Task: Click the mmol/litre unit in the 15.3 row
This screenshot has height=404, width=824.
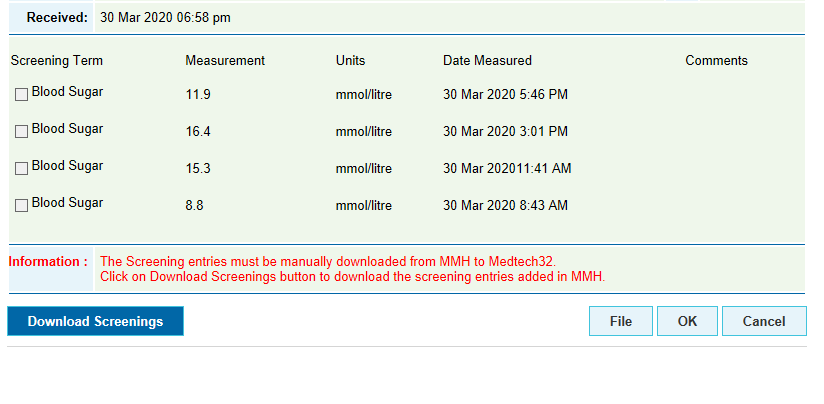Action: [364, 169]
